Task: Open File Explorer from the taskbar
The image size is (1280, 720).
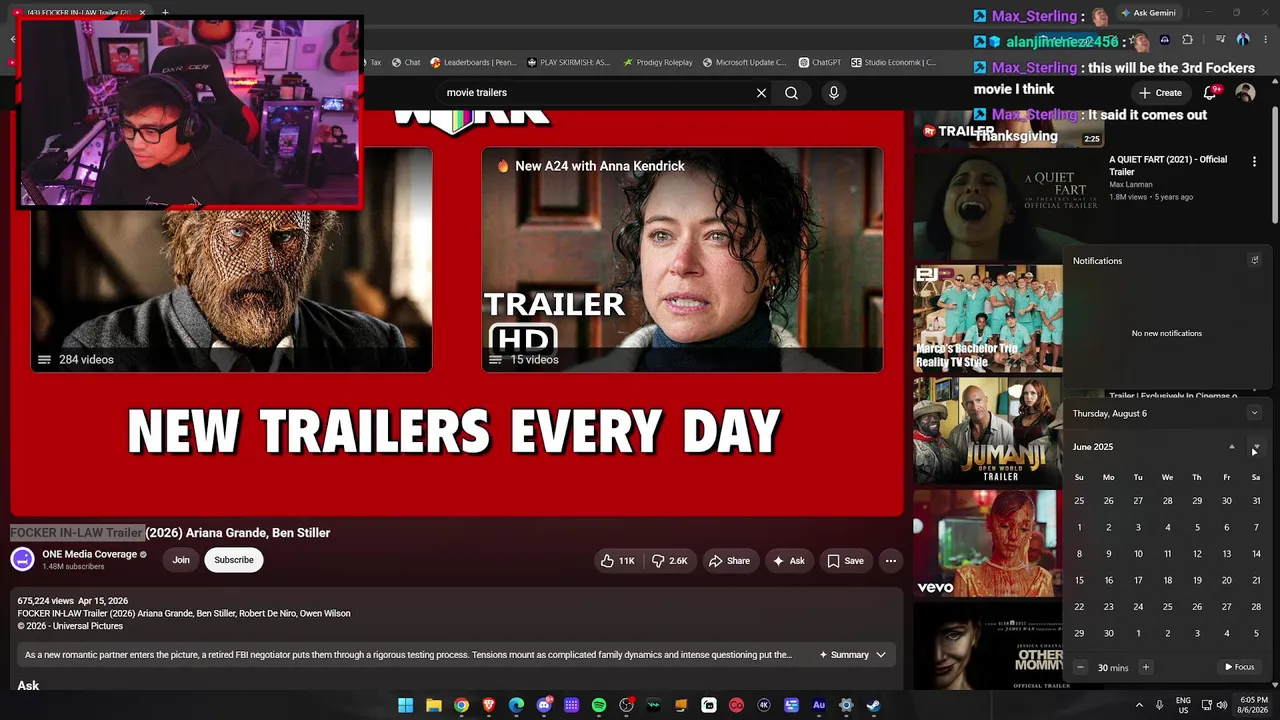Action: pyautogui.click(x=433, y=705)
